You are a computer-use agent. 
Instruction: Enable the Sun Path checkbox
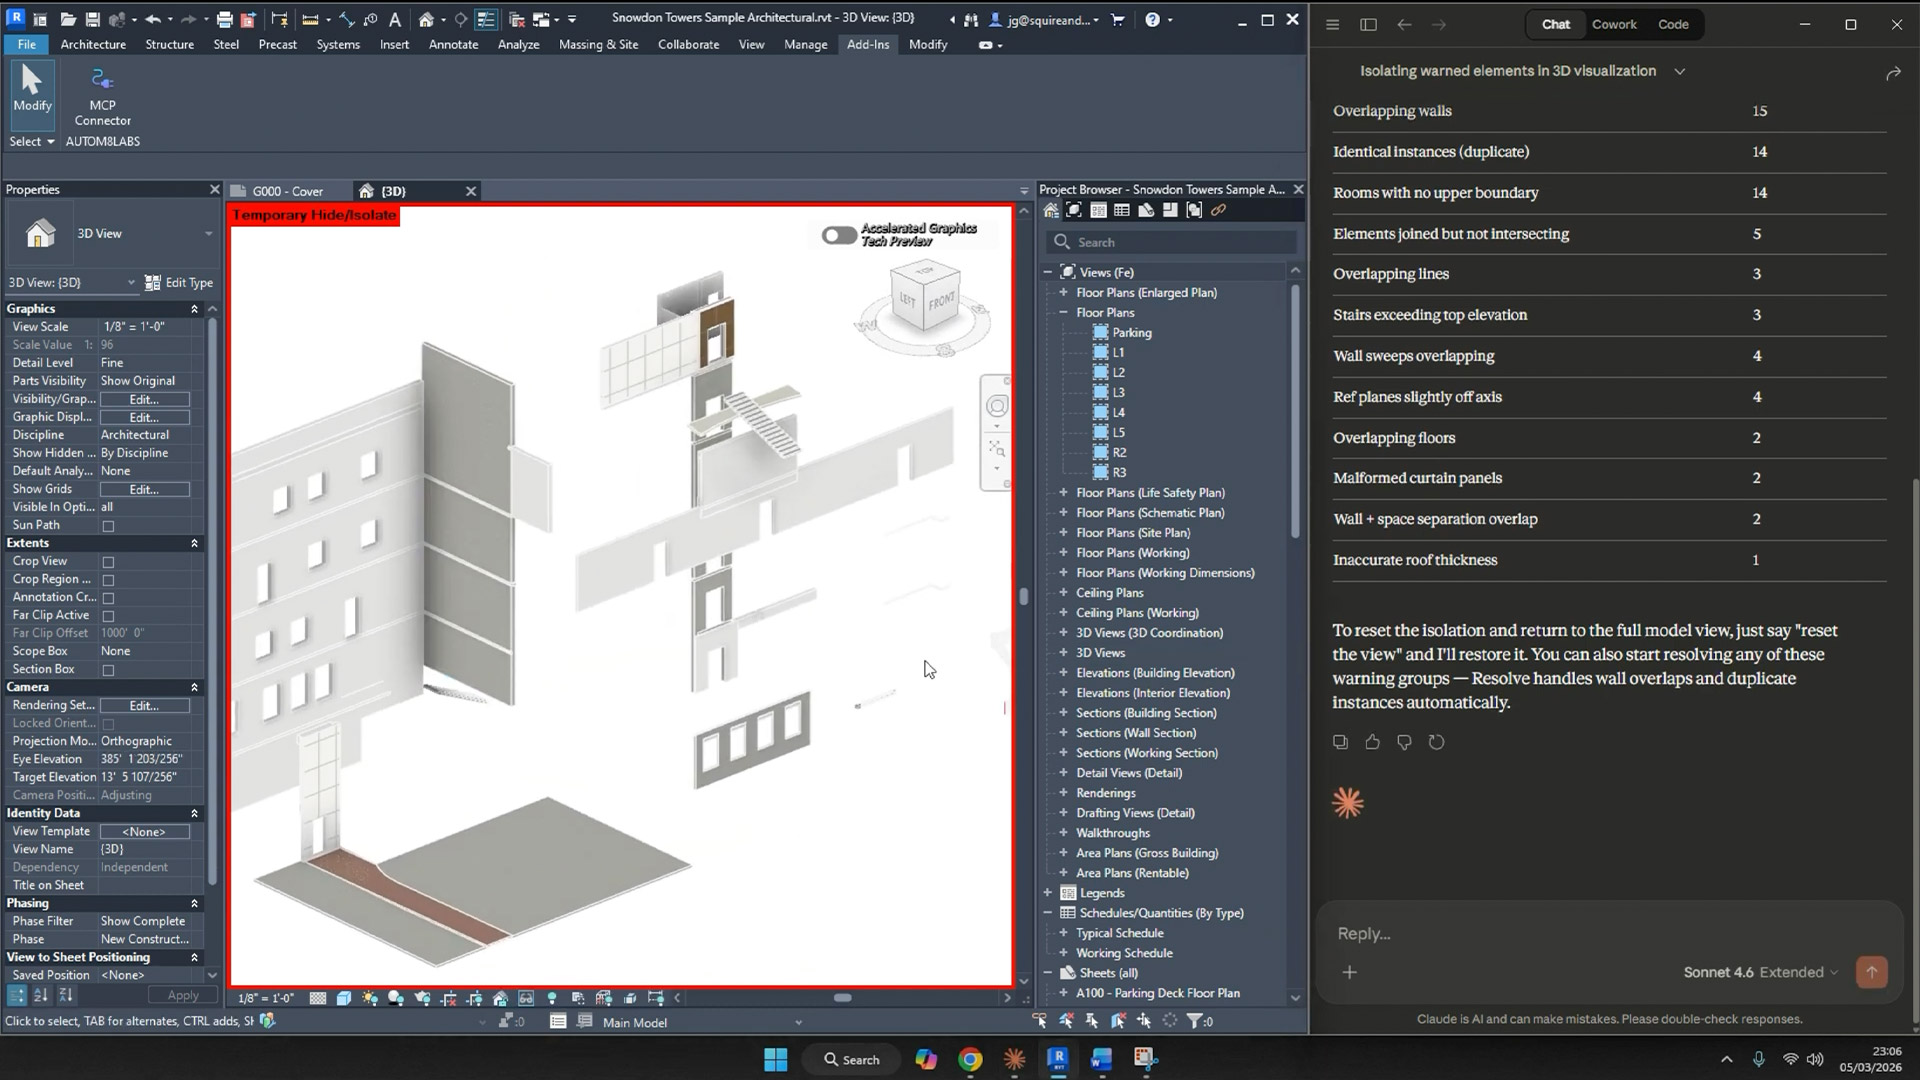click(x=108, y=526)
